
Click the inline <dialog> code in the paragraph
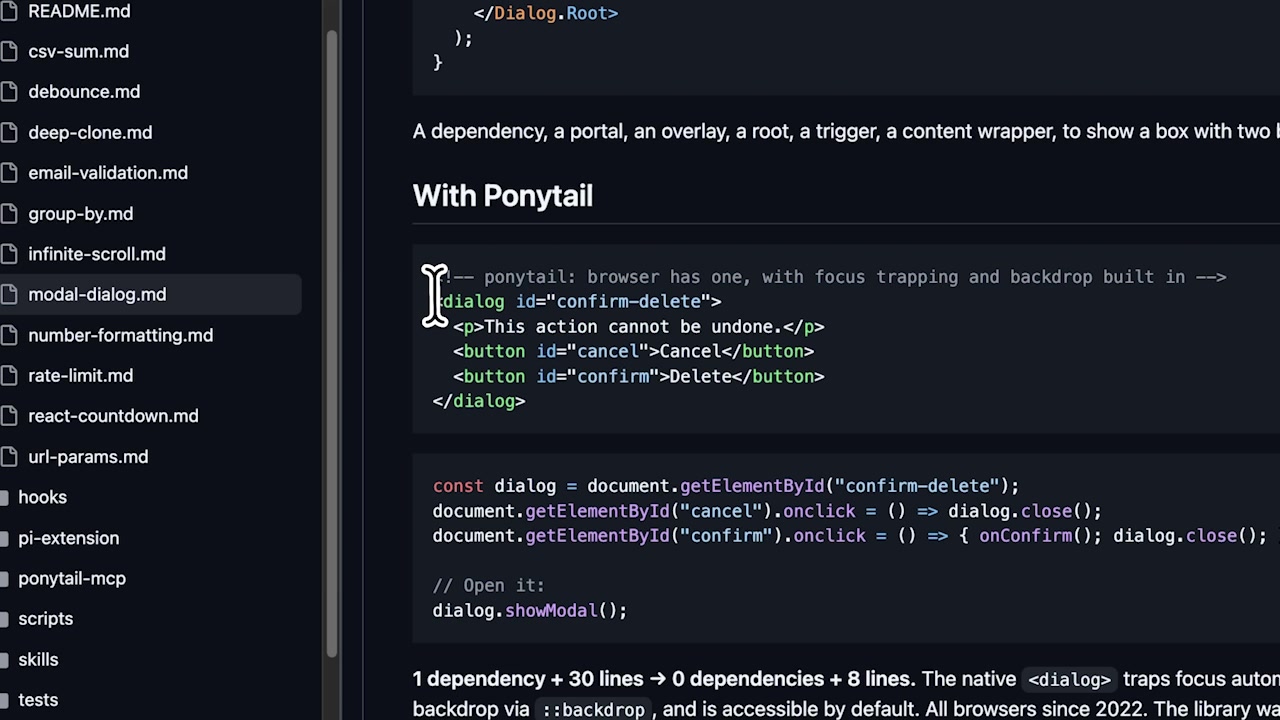(1069, 680)
